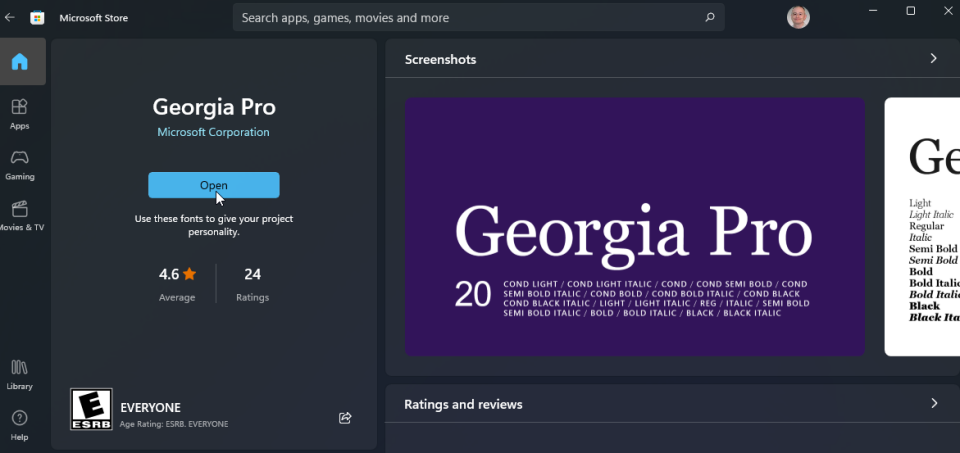Expand the Screenshots section chevron
The width and height of the screenshot is (960, 453).
click(934, 58)
